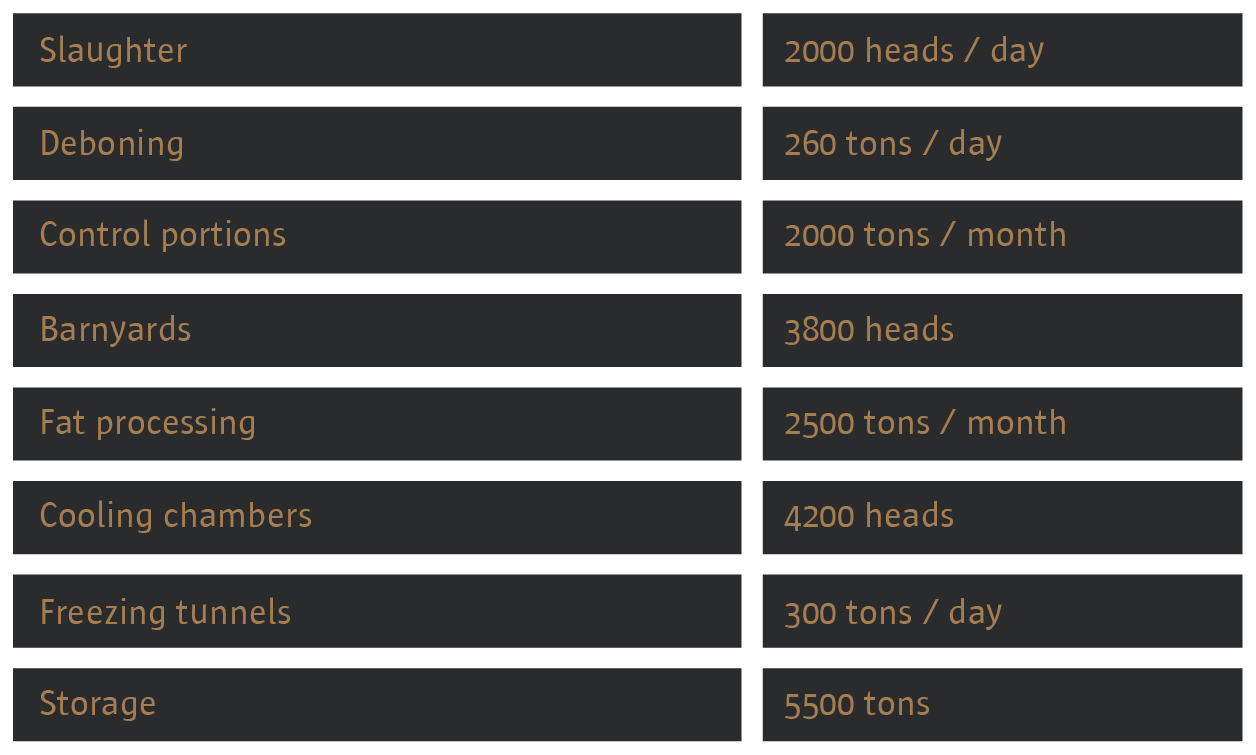This screenshot has width=1256, height=755.
Task: Click the 2000 heads / day value
Action: tap(913, 50)
